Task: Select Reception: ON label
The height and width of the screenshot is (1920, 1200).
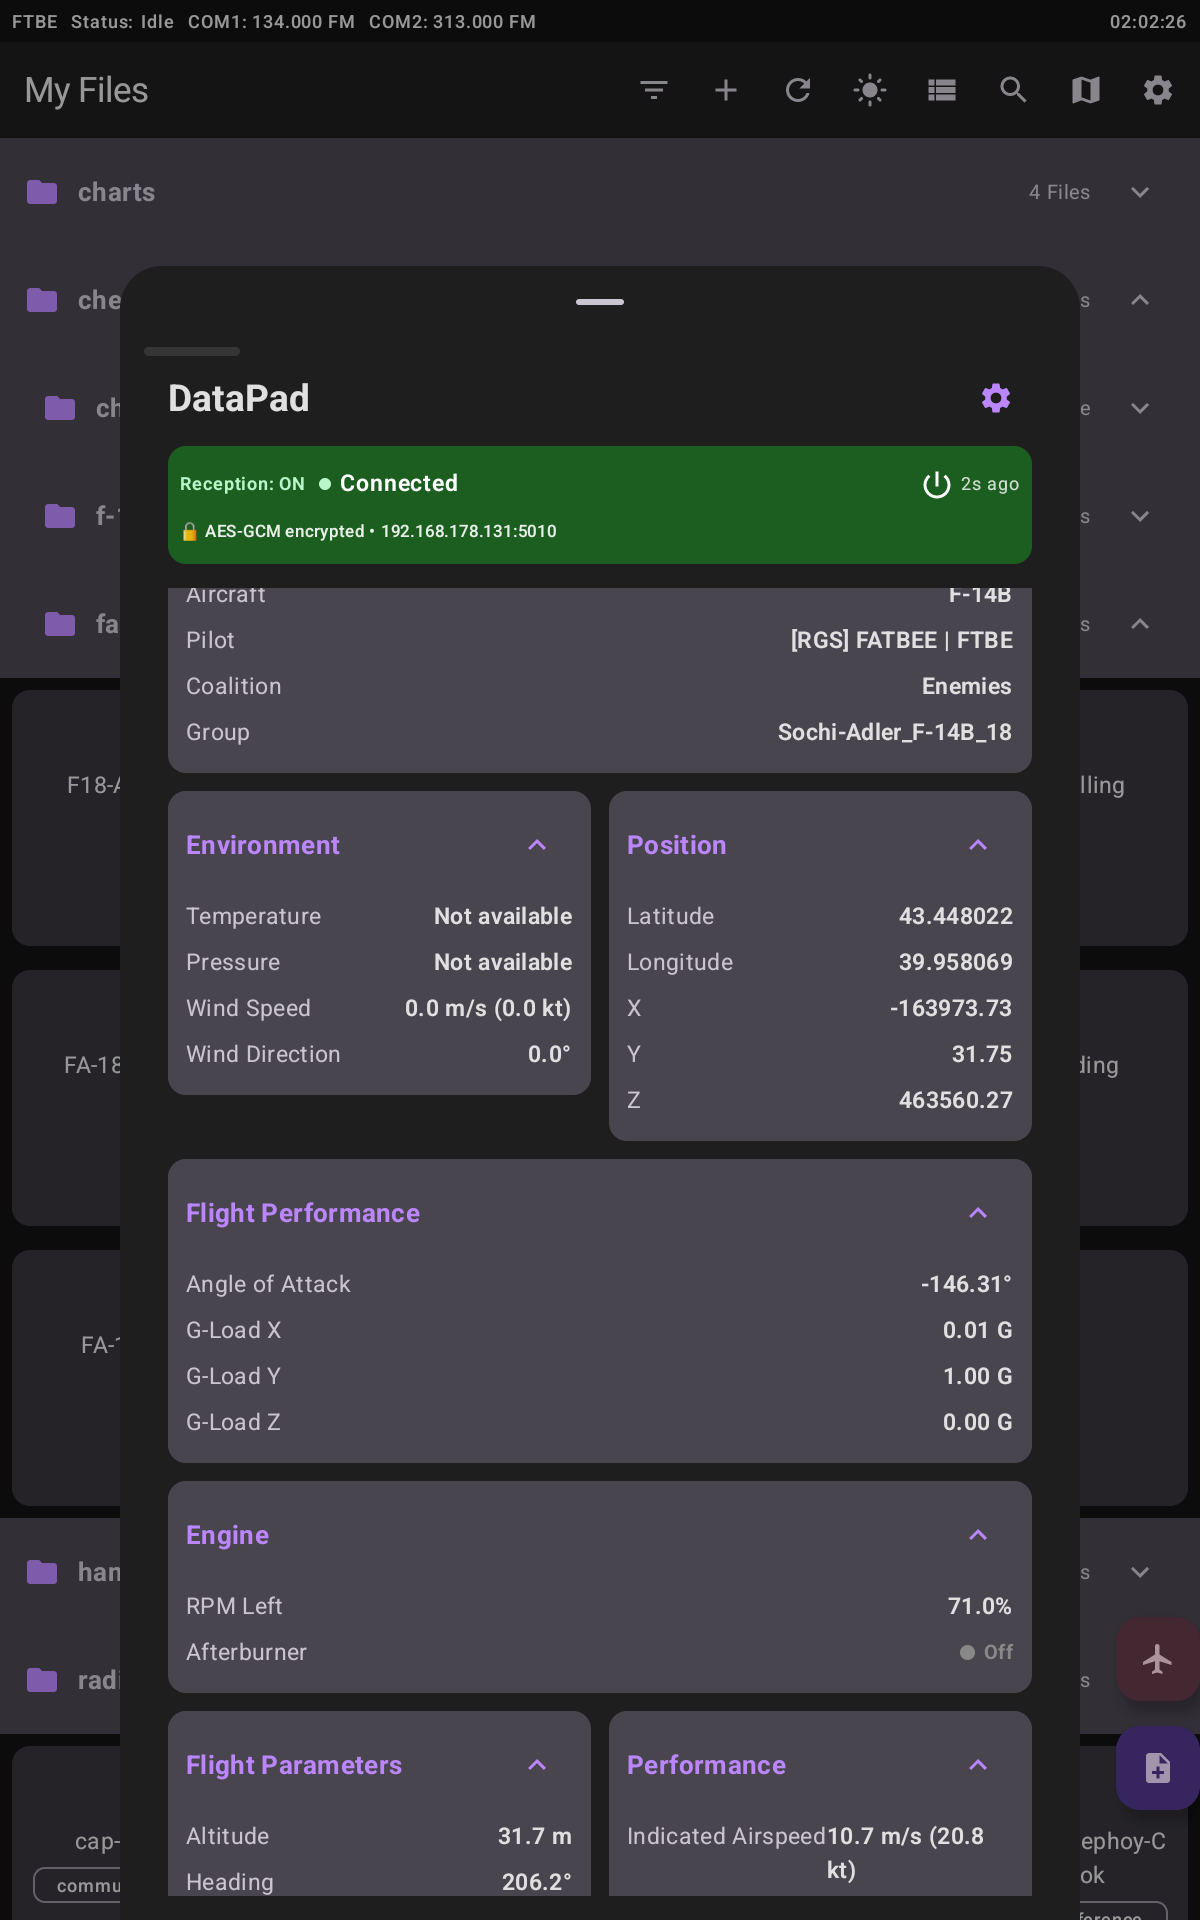Action: 242,484
